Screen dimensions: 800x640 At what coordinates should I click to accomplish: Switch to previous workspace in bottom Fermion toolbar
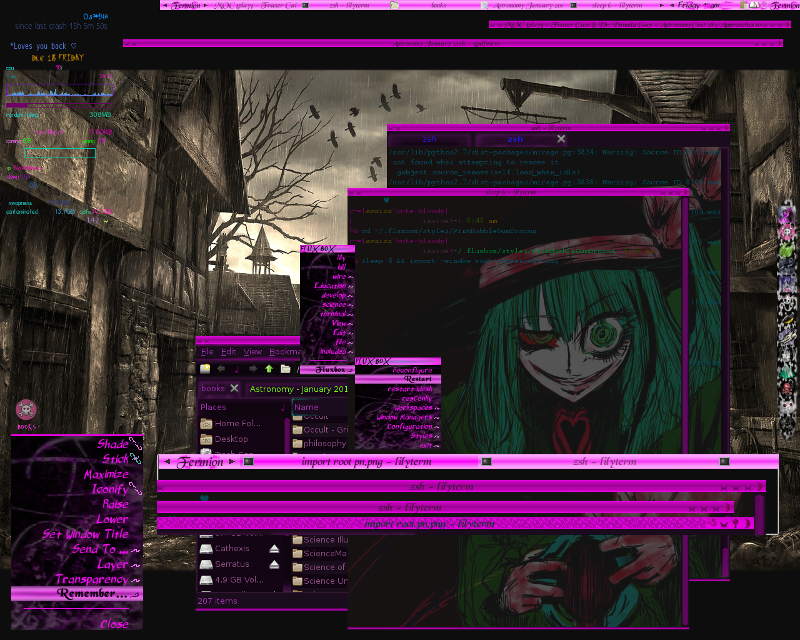point(167,462)
